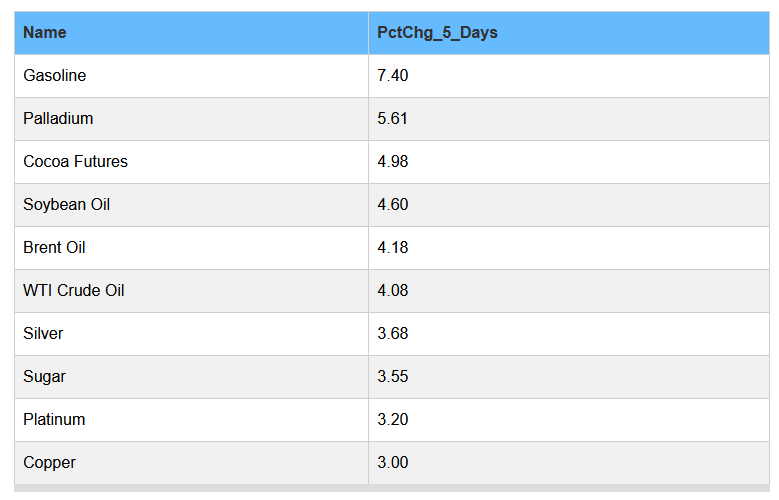The width and height of the screenshot is (779, 500).
Task: Select the Copper name cell
Action: [x=49, y=463]
